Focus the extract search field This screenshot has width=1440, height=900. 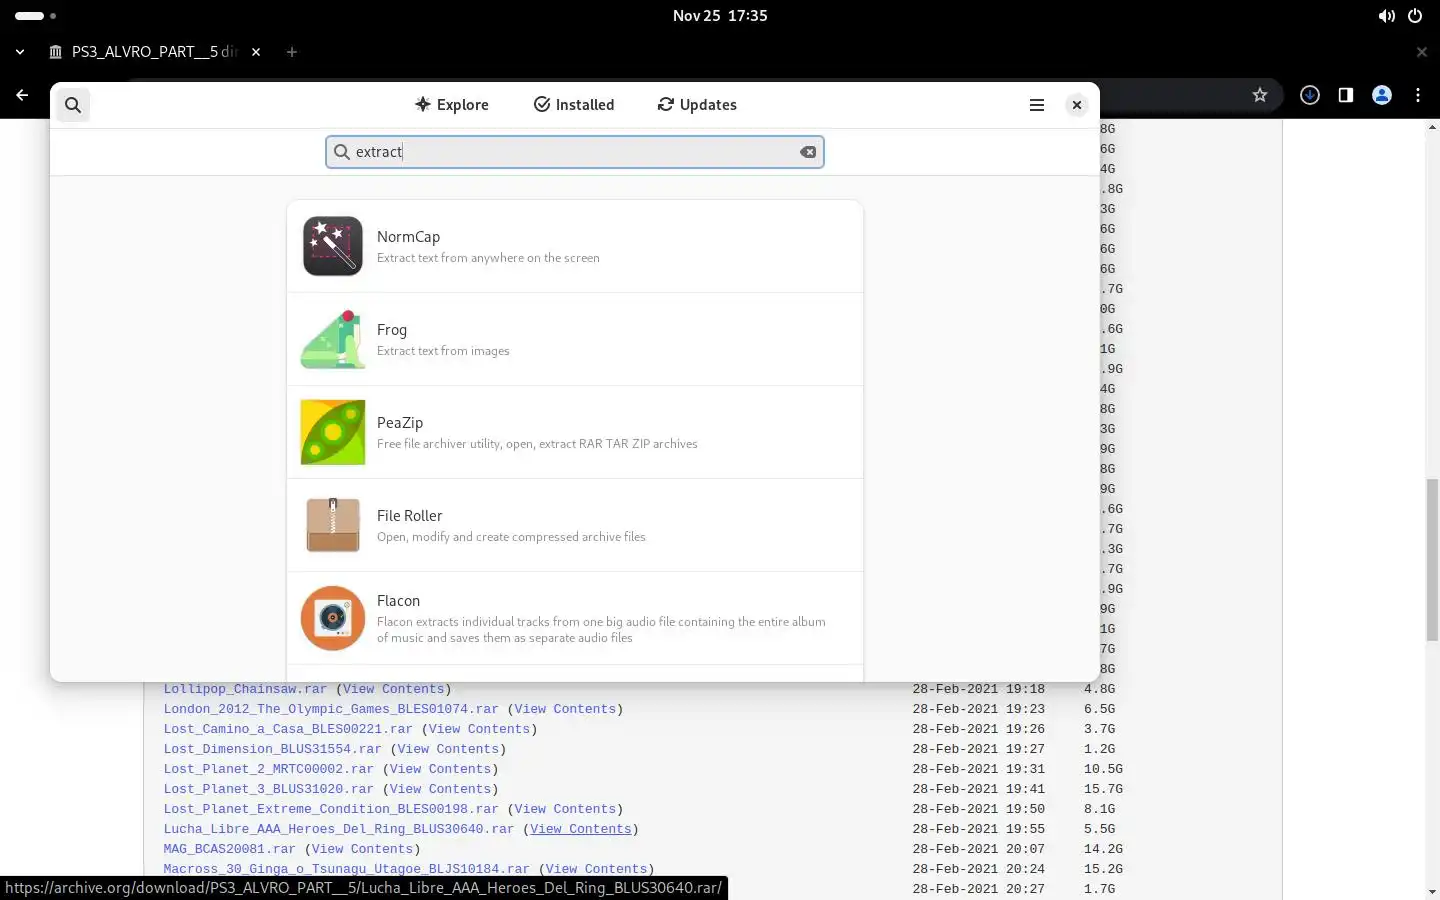click(575, 152)
